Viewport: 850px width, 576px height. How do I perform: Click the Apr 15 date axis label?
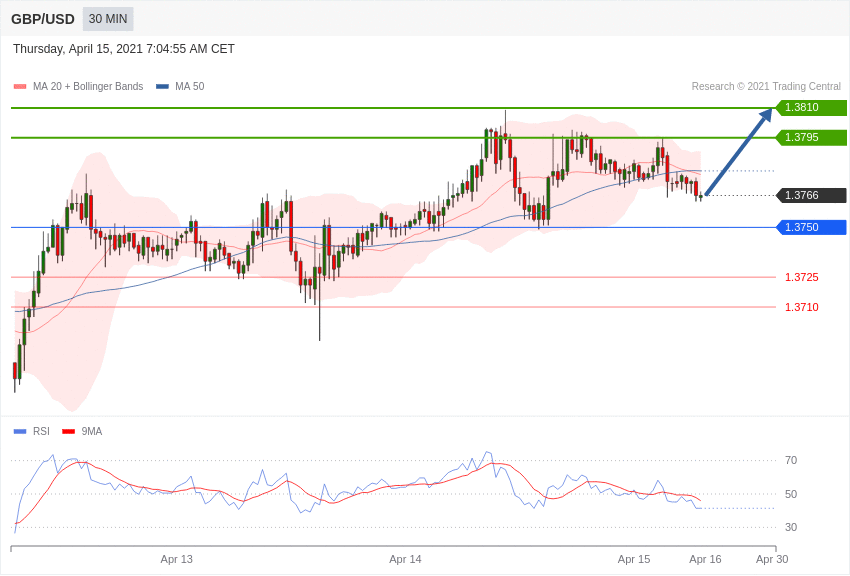pos(634,559)
